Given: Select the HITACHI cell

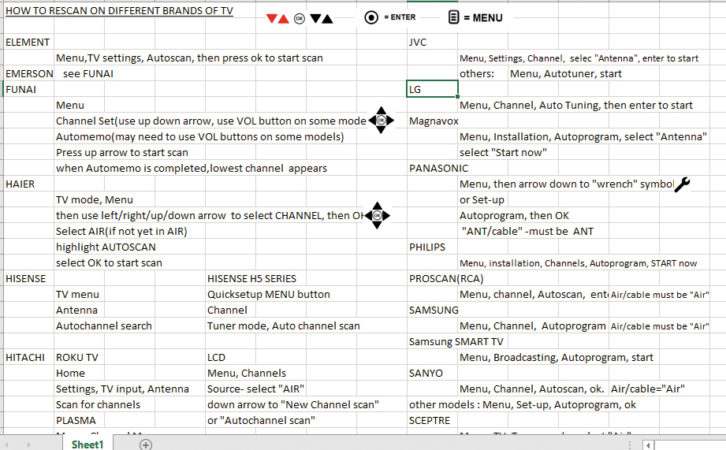Looking at the screenshot, I should (x=25, y=357).
